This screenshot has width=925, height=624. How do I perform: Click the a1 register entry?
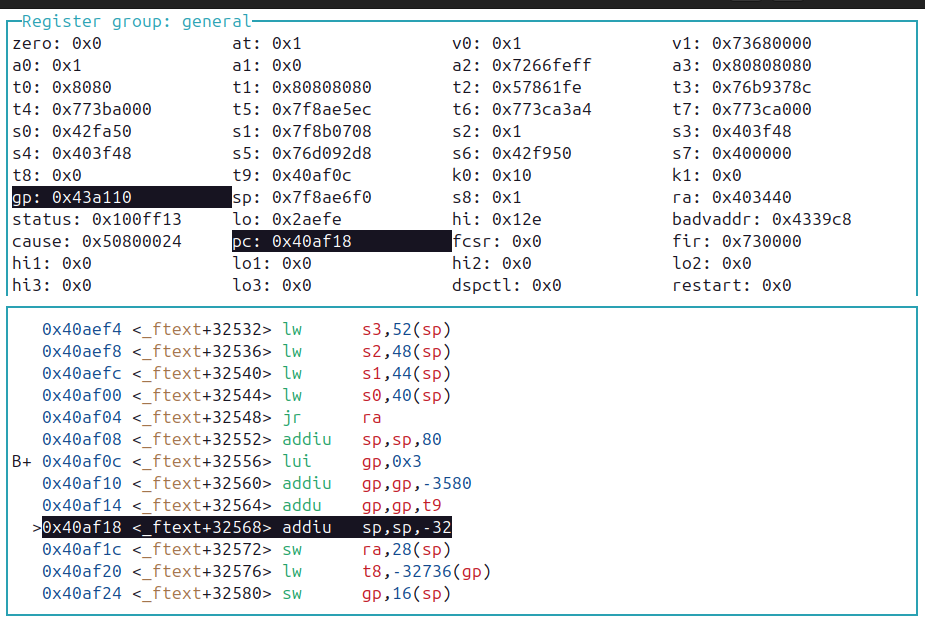267,65
